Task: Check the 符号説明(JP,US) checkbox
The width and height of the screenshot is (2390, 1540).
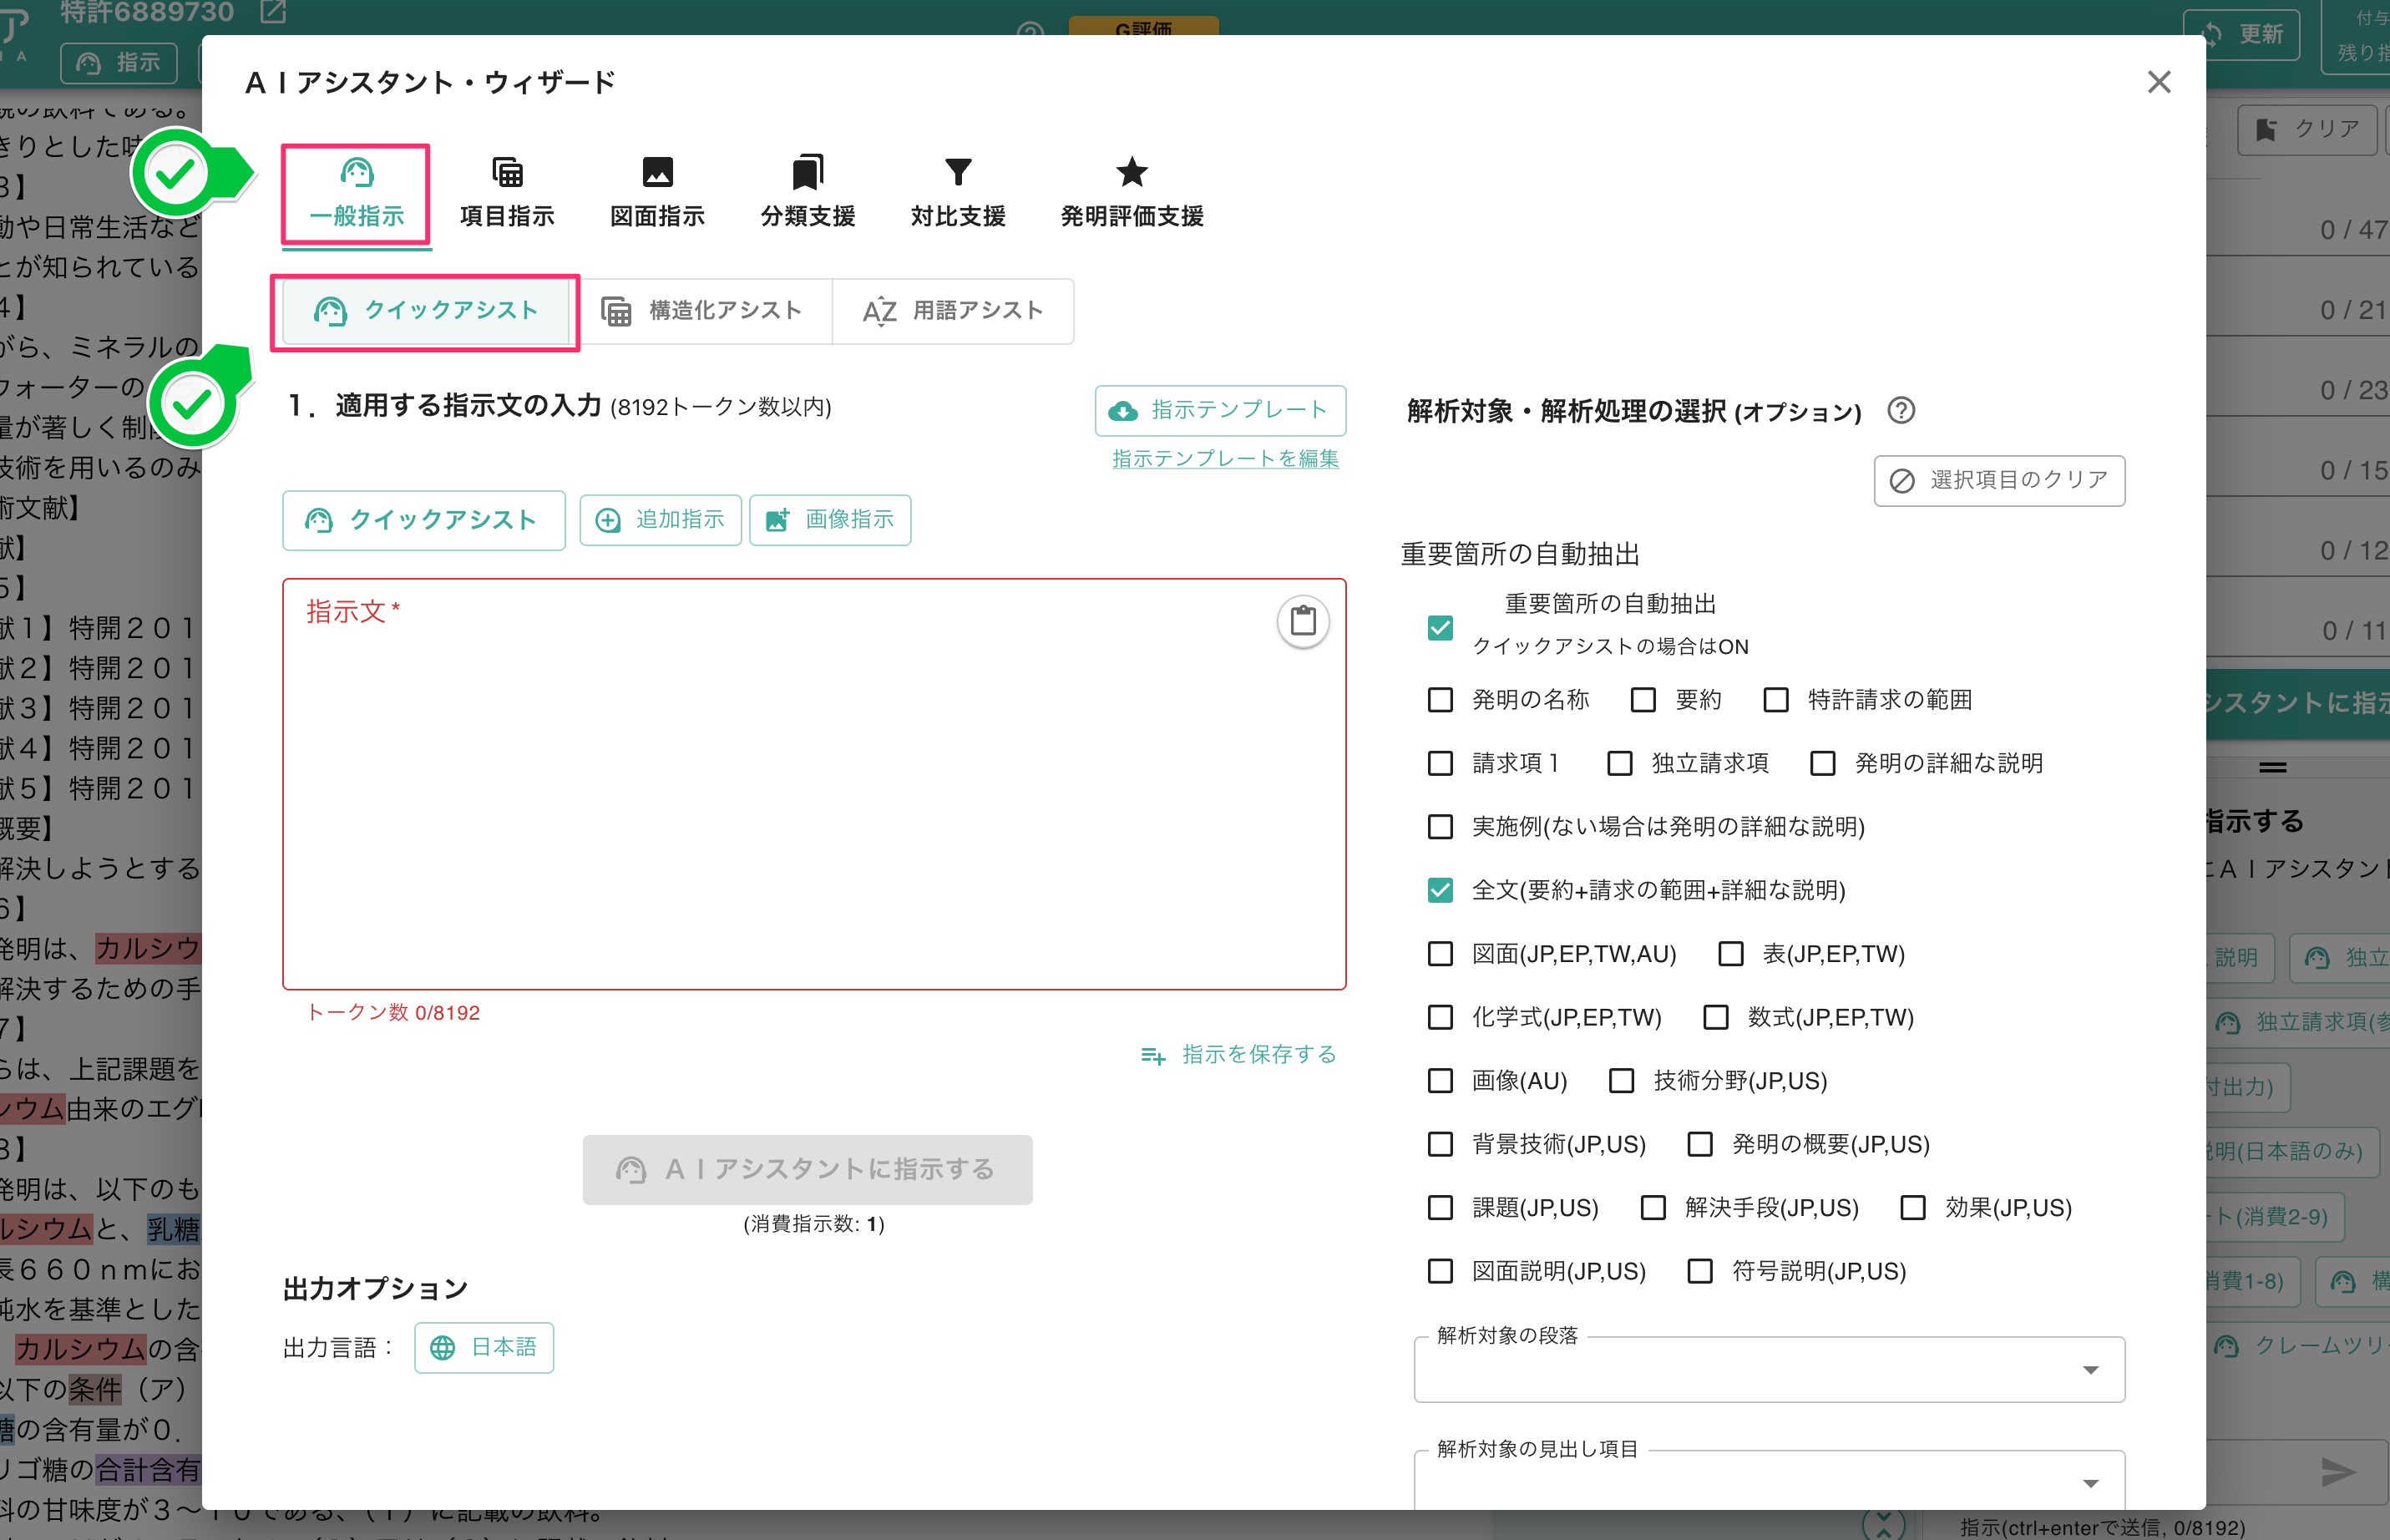Action: [1700, 1271]
